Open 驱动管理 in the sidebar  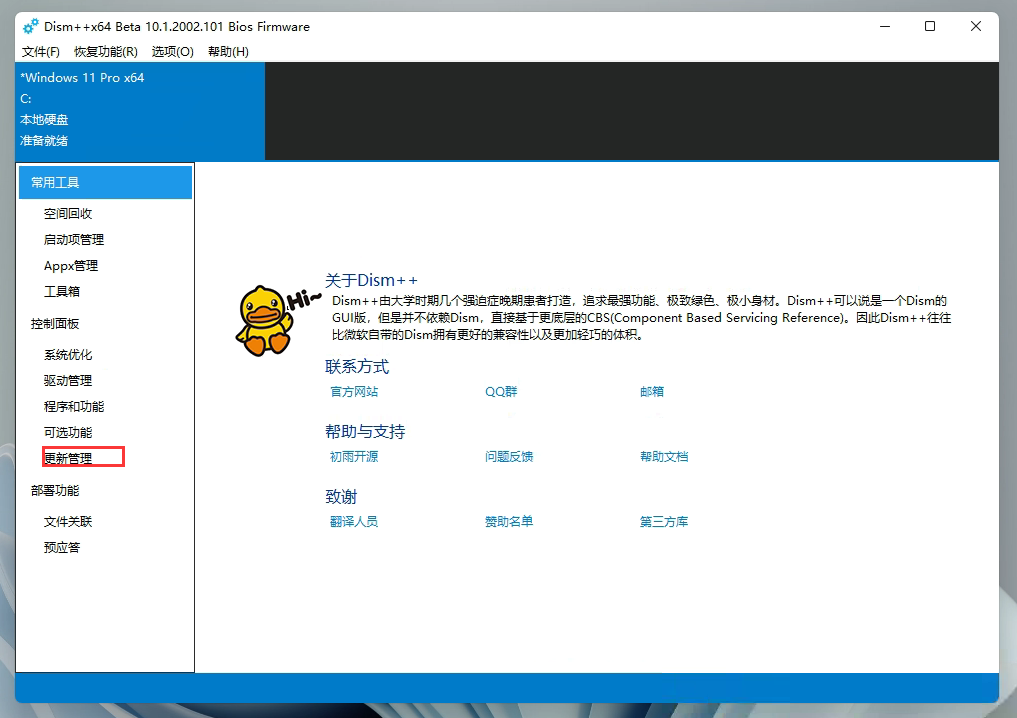tap(67, 380)
